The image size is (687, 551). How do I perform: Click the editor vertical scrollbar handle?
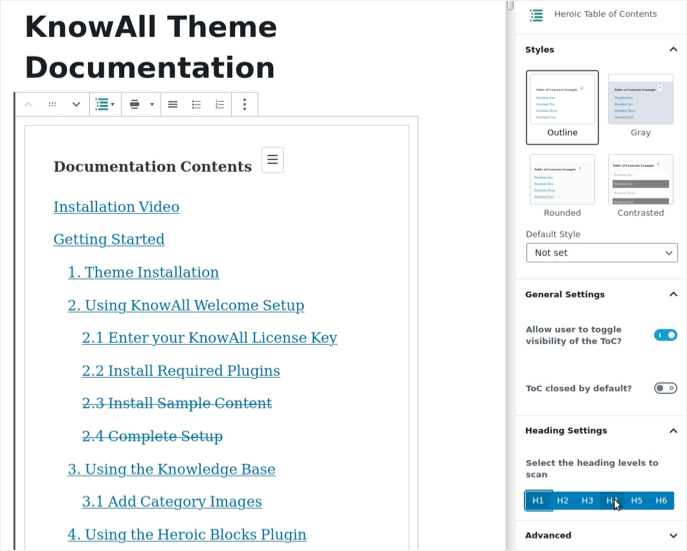pos(510,5)
